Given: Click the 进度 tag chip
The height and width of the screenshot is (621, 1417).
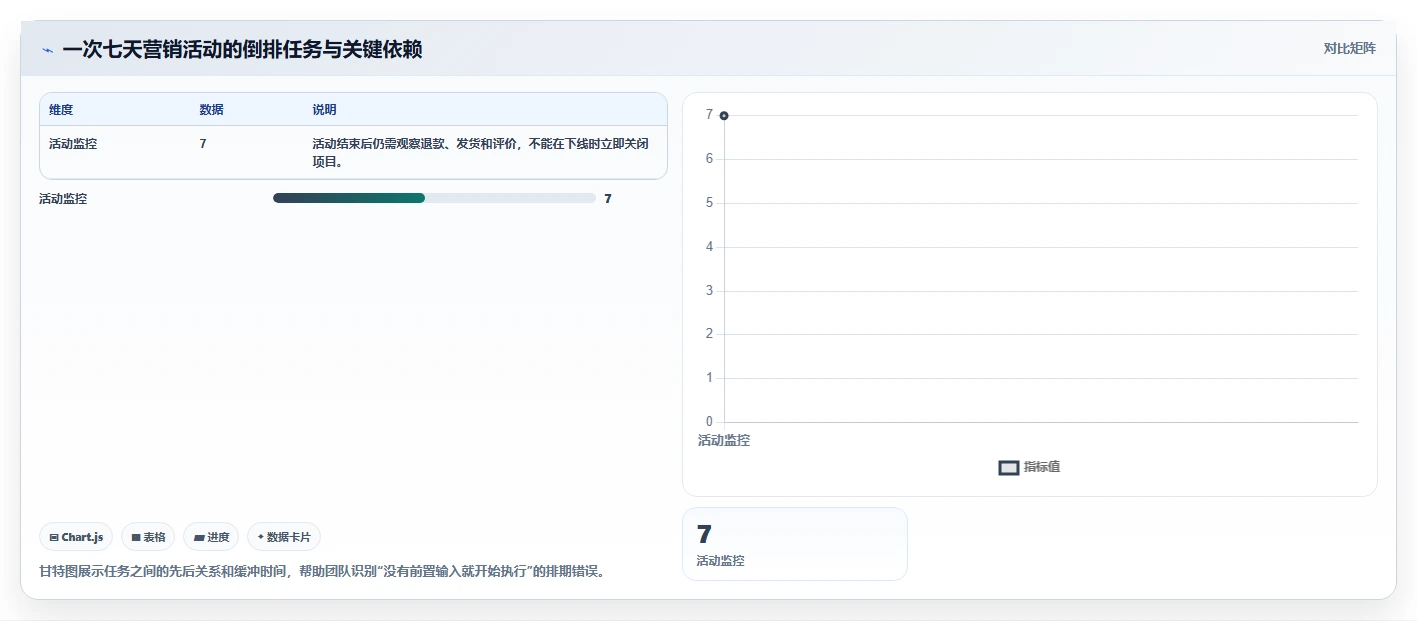Looking at the screenshot, I should (x=211, y=537).
